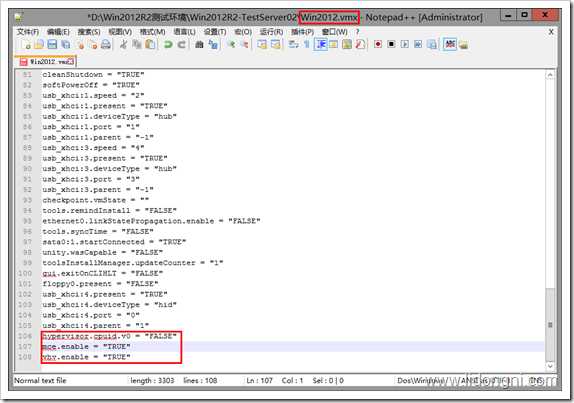Close the document using menu bar X

tap(551, 32)
